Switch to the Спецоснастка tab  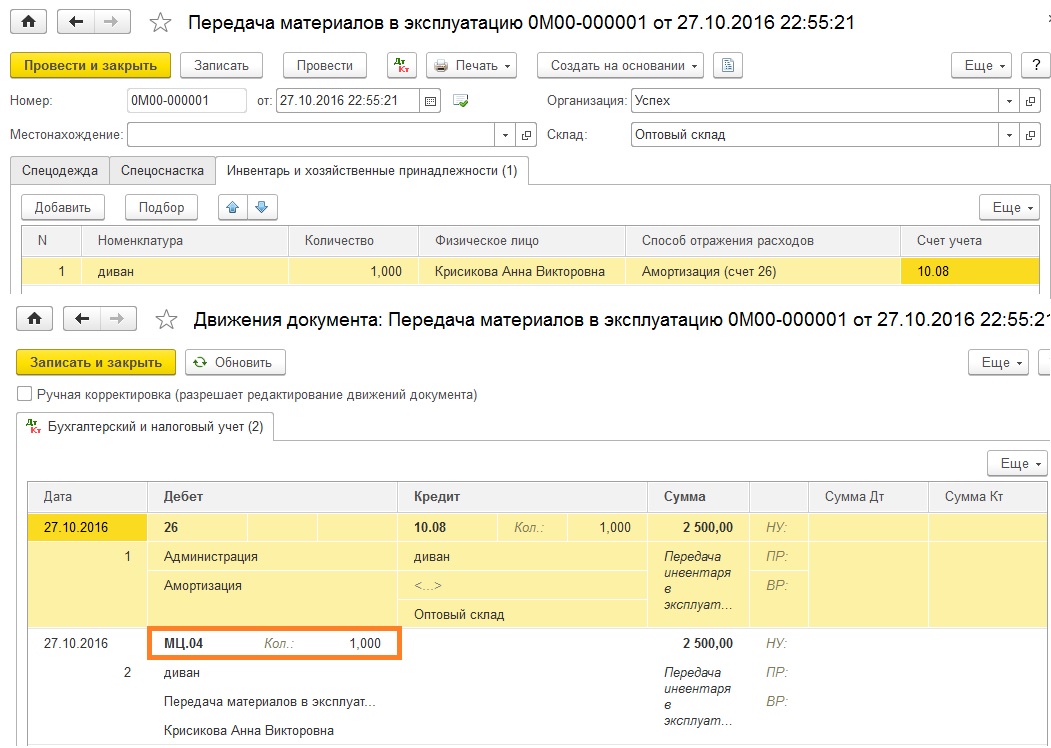click(x=162, y=170)
